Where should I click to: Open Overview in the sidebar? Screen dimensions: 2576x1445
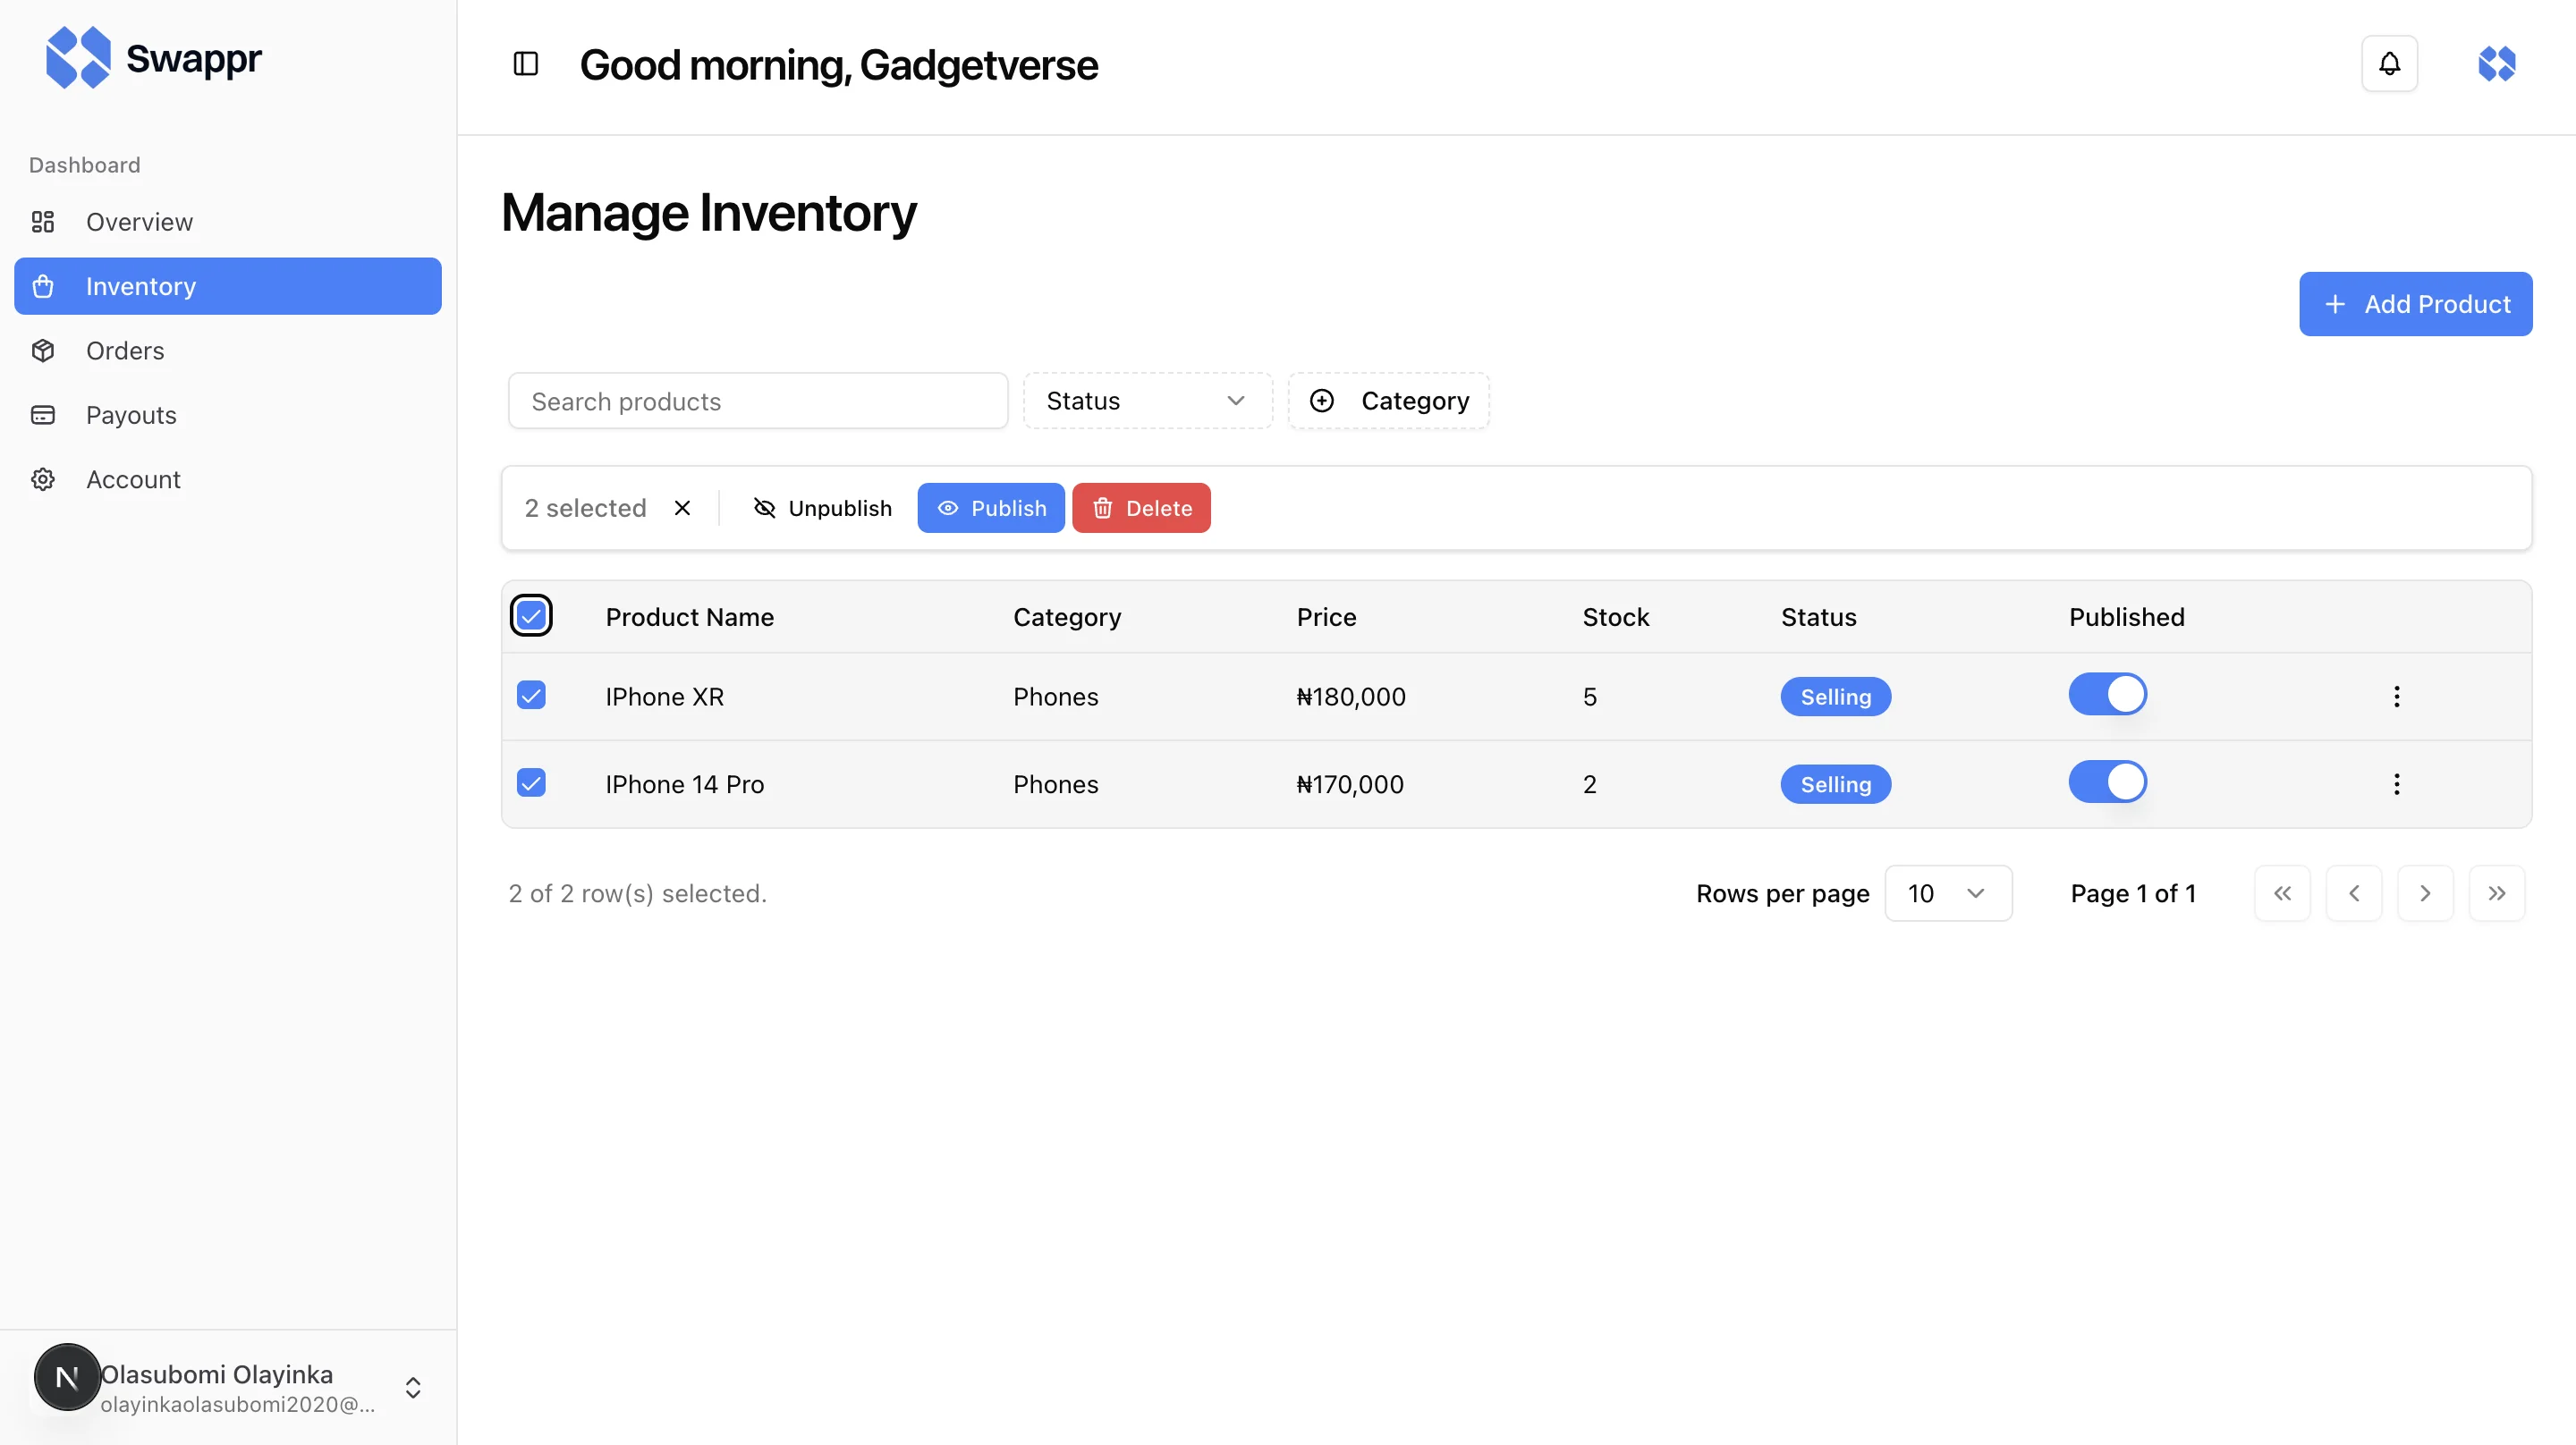pos(228,222)
